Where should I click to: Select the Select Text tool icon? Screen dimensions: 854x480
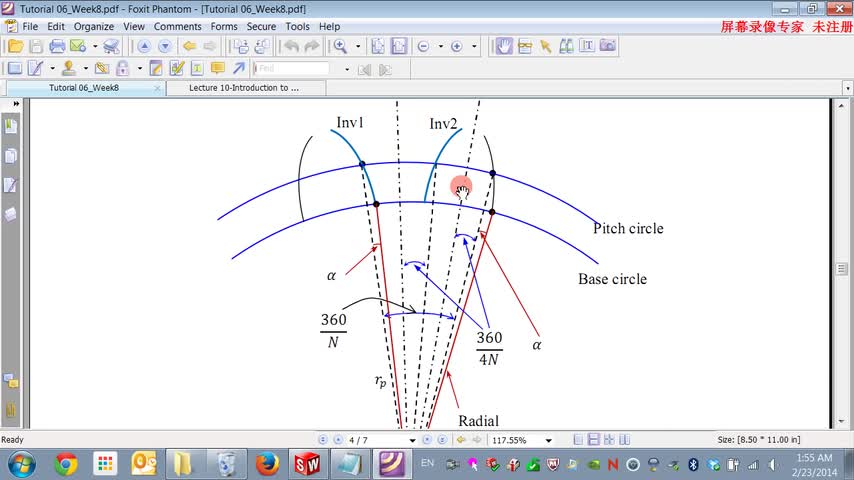point(587,46)
